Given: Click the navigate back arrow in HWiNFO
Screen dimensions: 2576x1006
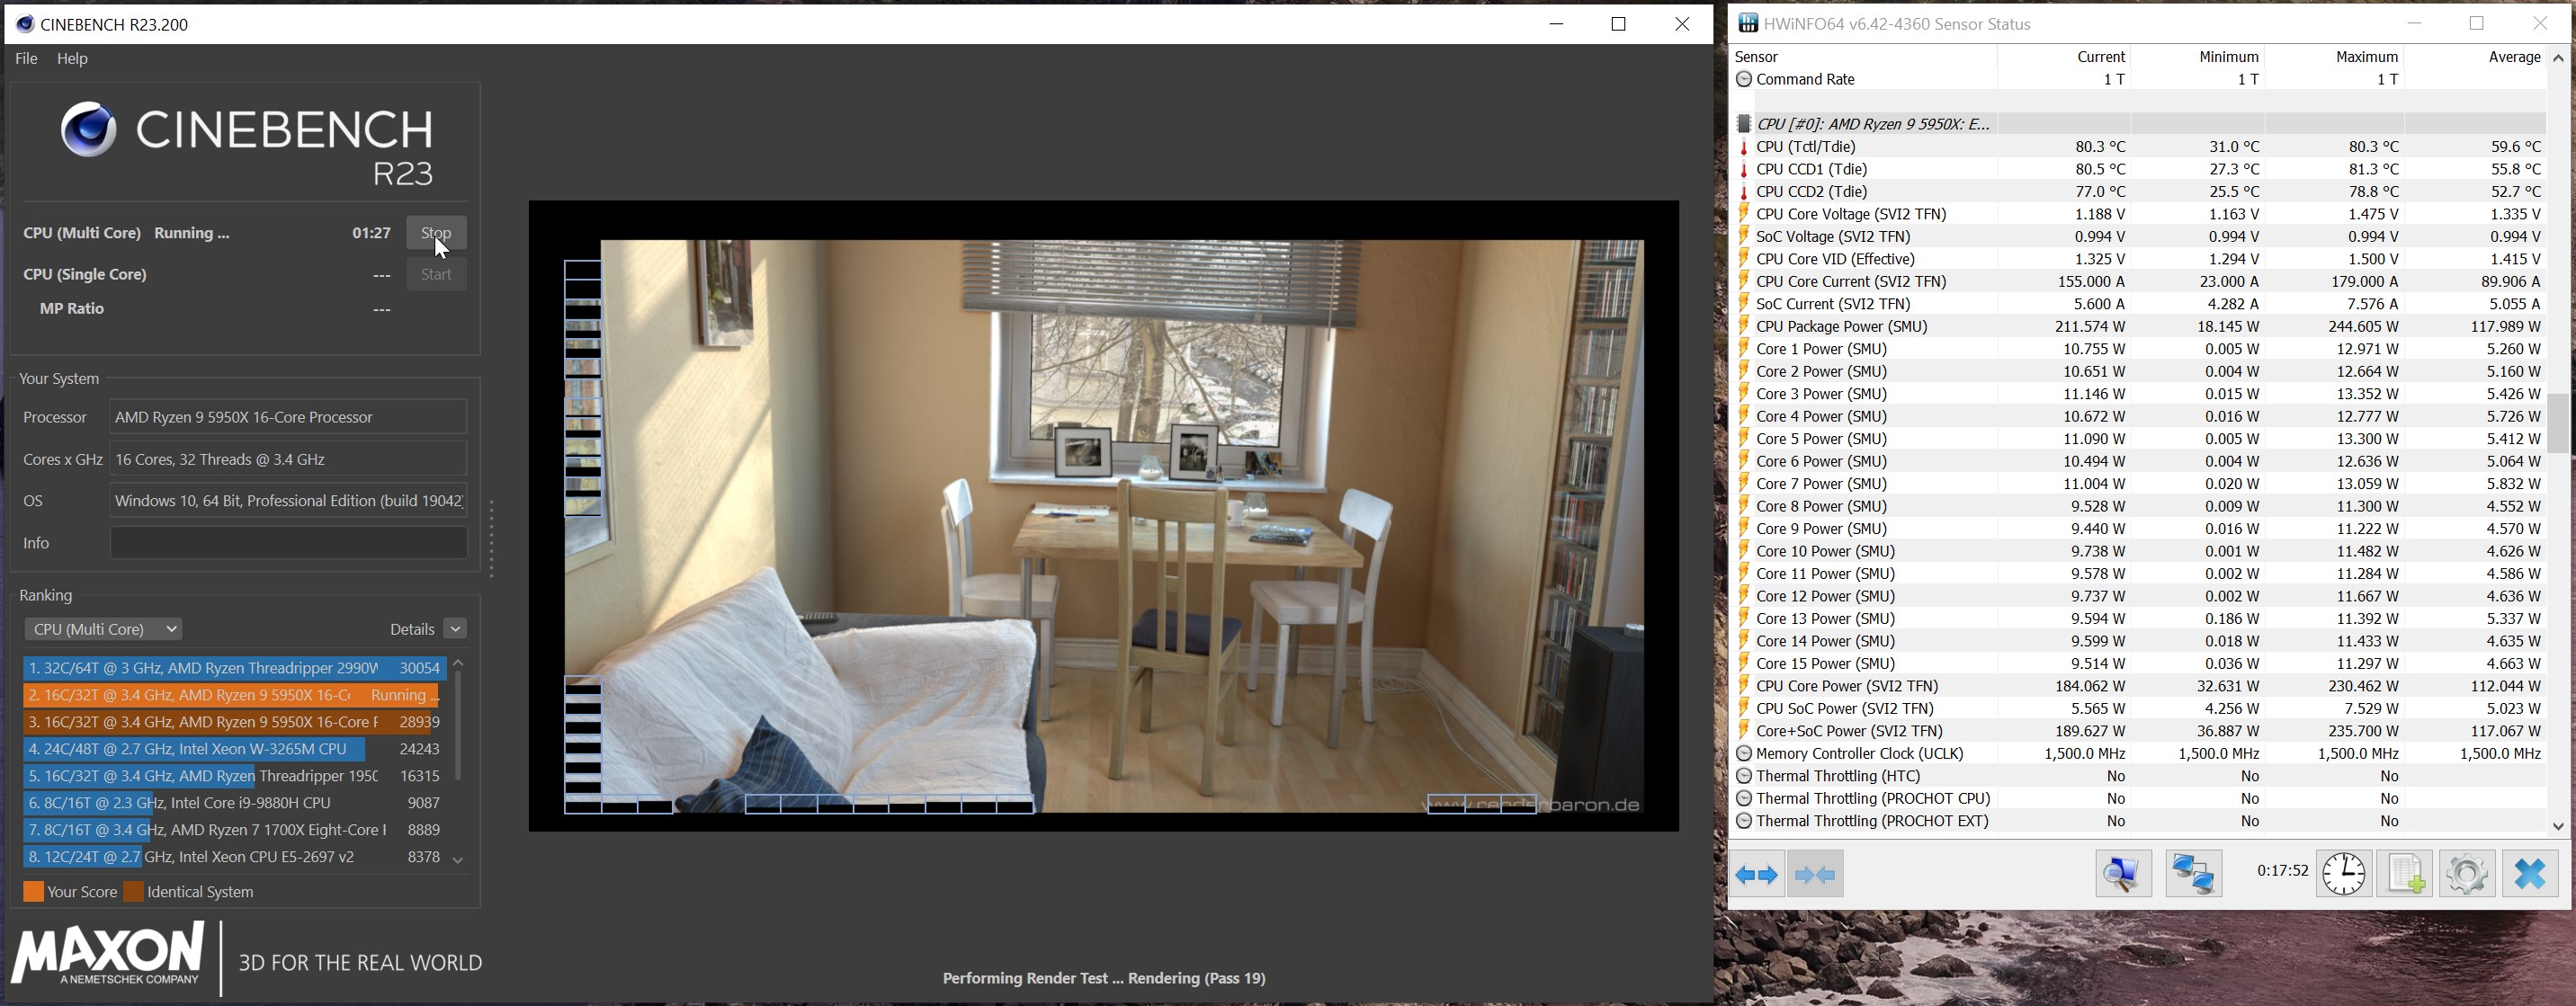Looking at the screenshot, I should click(x=1757, y=871).
